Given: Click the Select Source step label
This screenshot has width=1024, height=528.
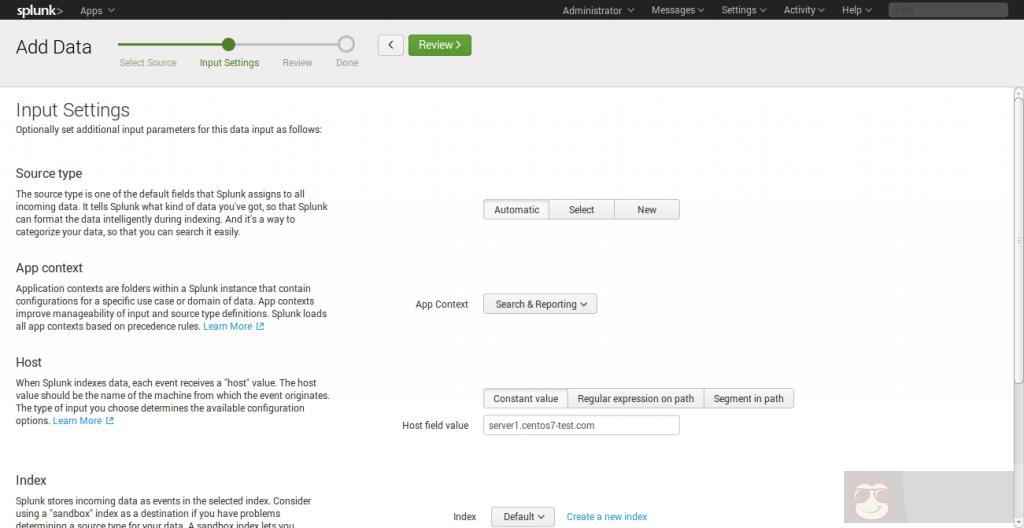Looking at the screenshot, I should click(x=148, y=63).
